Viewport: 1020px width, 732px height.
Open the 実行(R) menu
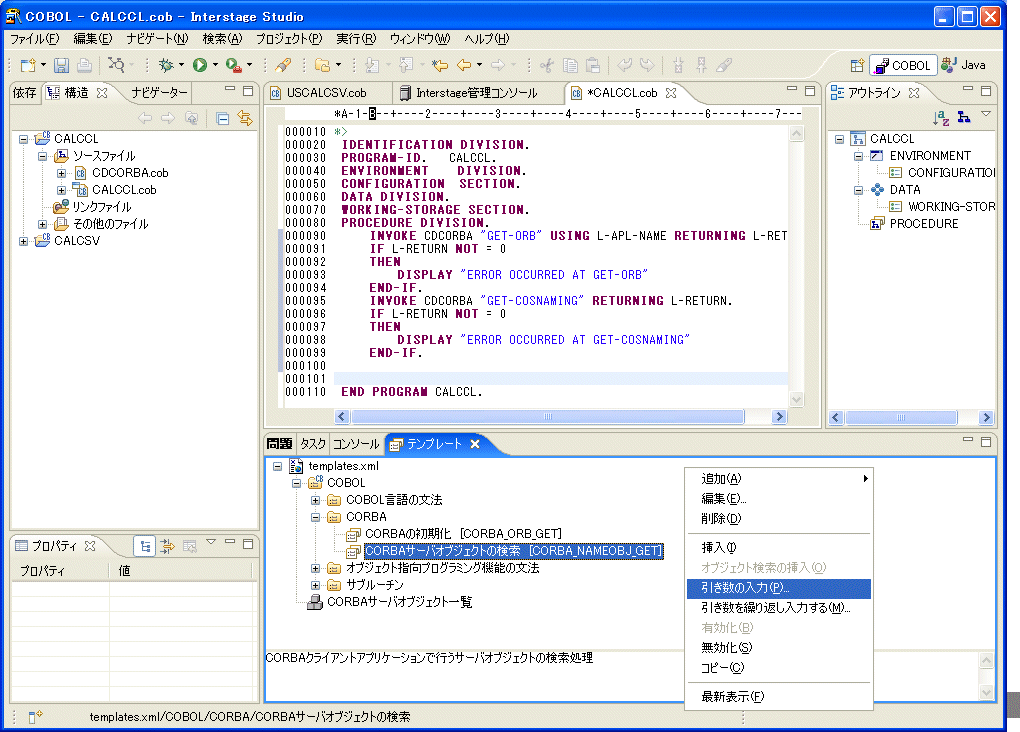[356, 39]
